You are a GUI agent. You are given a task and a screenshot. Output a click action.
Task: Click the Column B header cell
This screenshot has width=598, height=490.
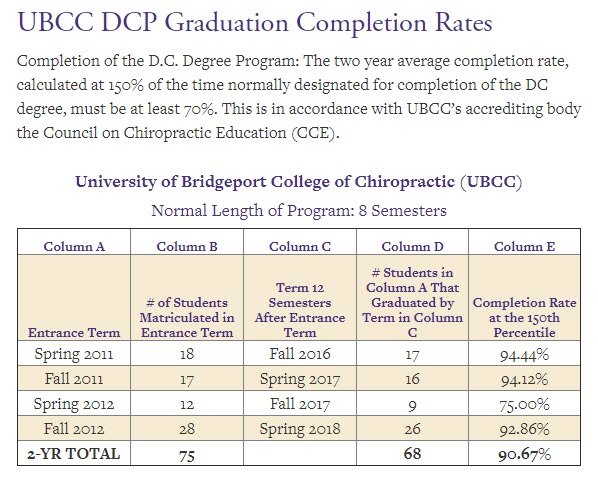pos(187,242)
